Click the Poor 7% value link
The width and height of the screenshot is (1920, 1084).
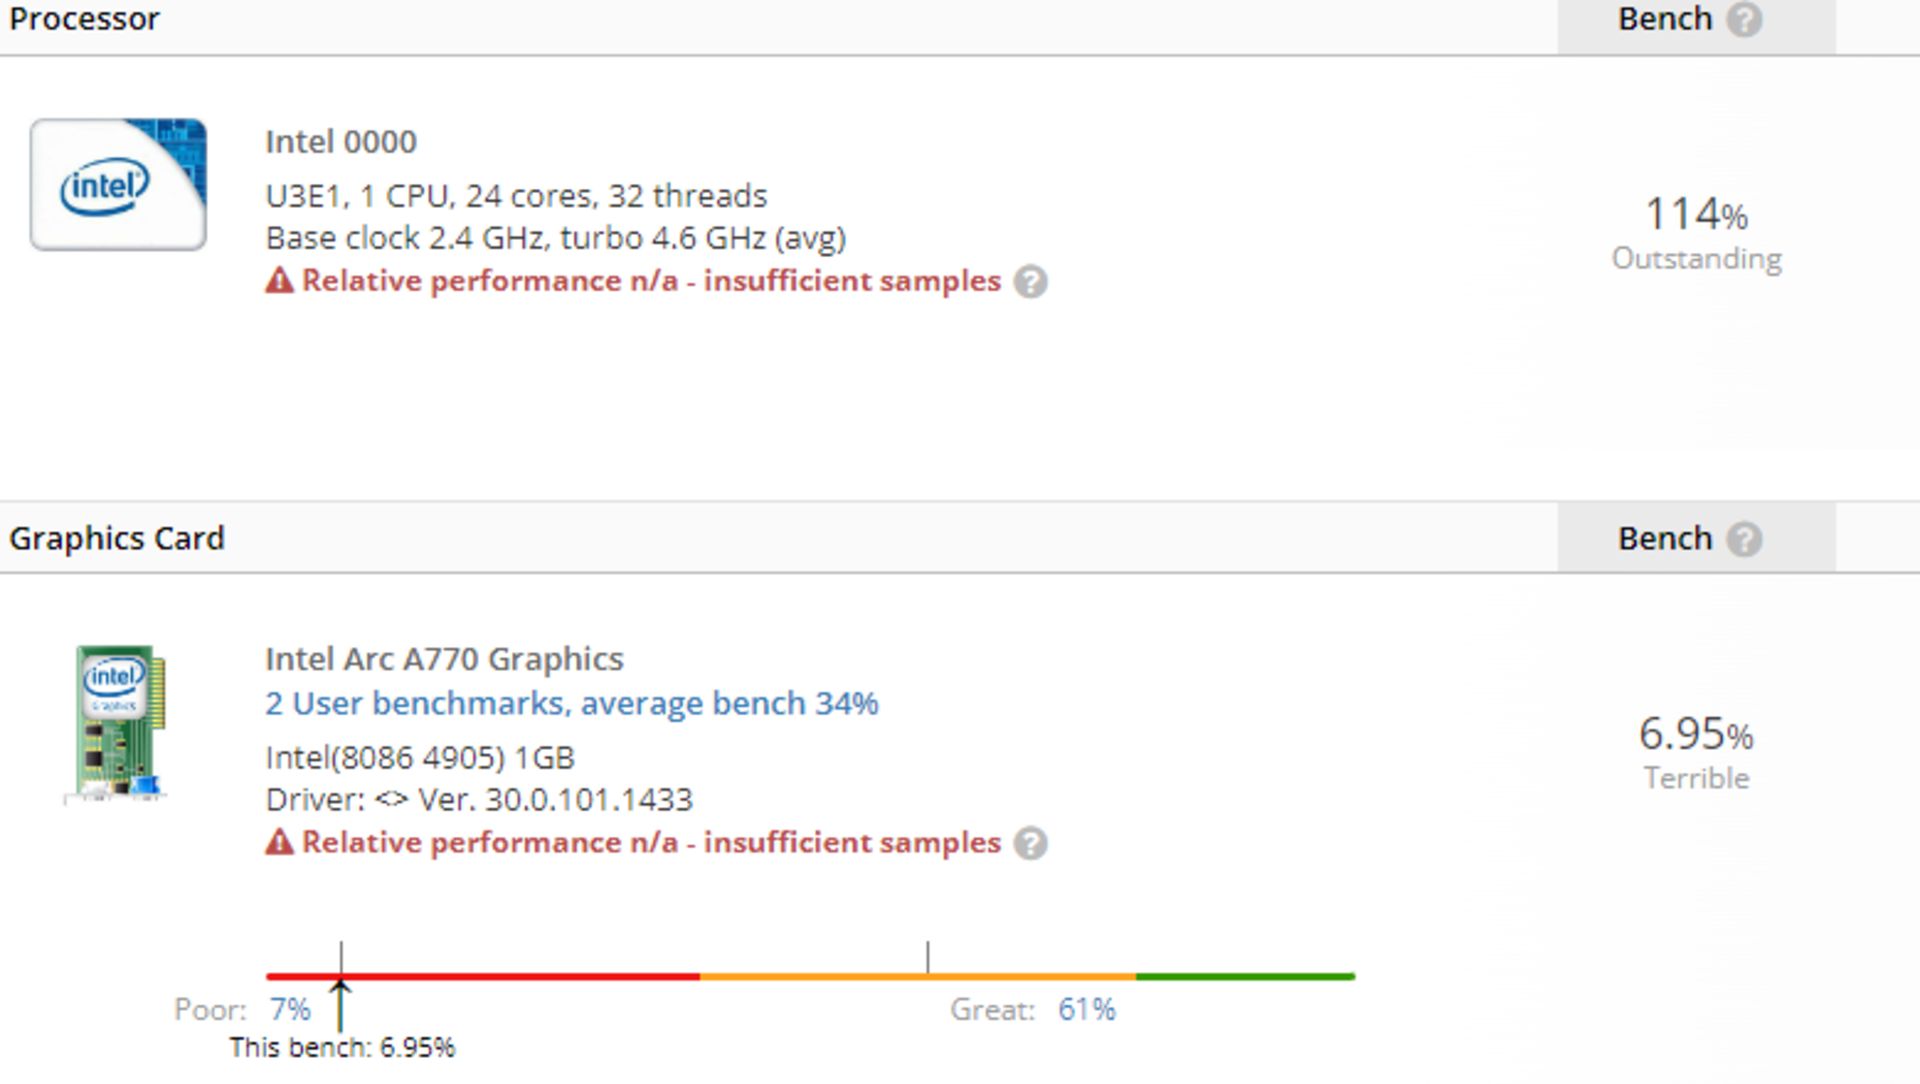[x=290, y=1010]
